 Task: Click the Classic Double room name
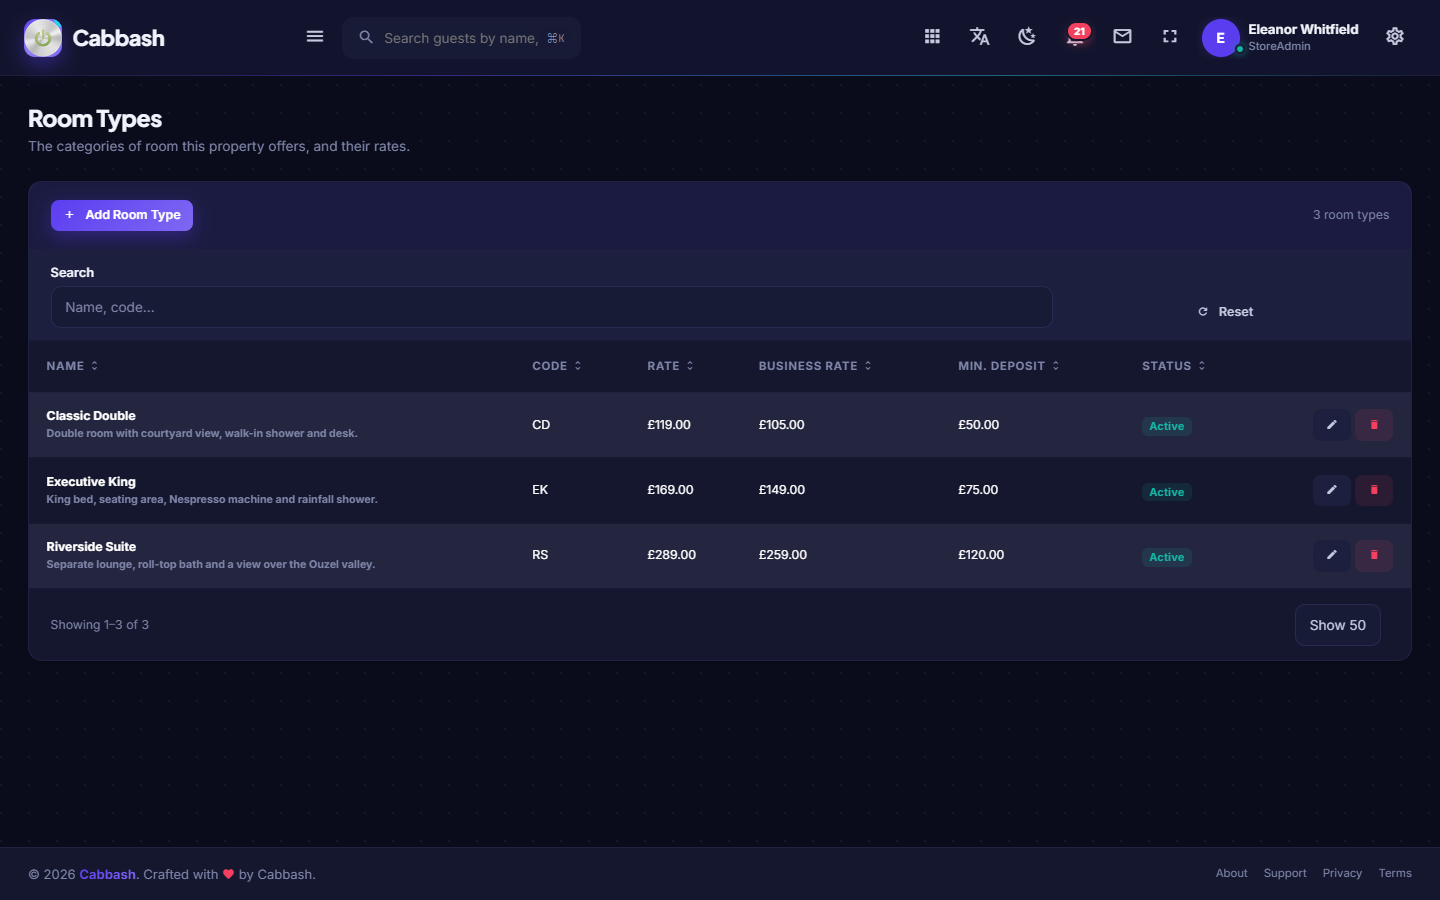tap(91, 416)
